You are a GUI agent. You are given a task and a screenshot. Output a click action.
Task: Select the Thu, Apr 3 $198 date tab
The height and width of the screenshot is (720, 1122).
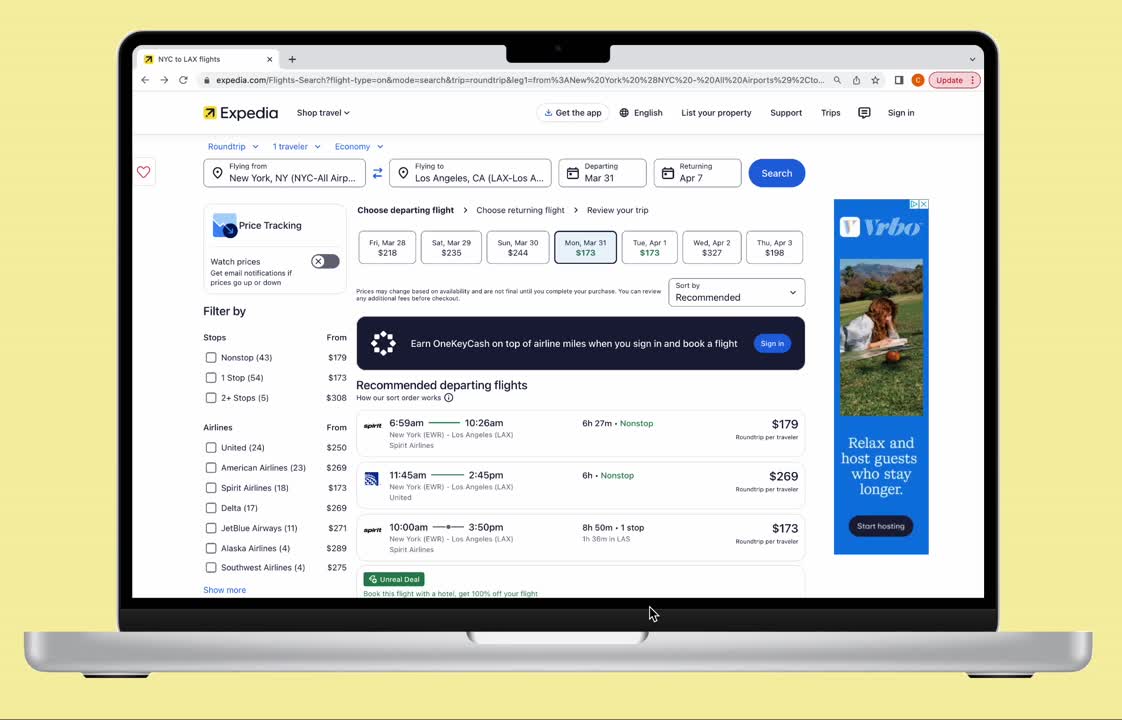(x=774, y=248)
